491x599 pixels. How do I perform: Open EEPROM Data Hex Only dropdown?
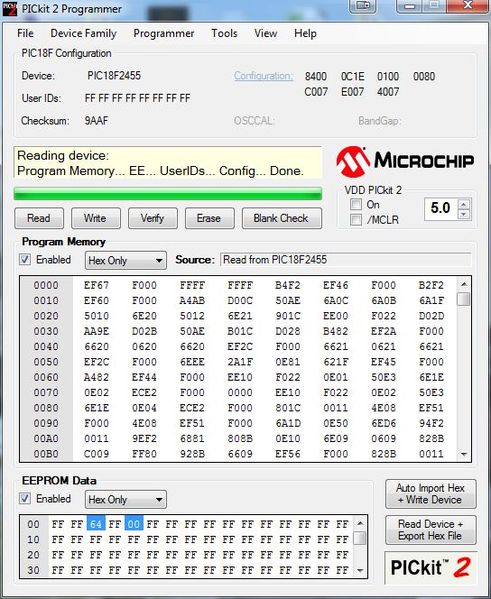click(x=126, y=500)
